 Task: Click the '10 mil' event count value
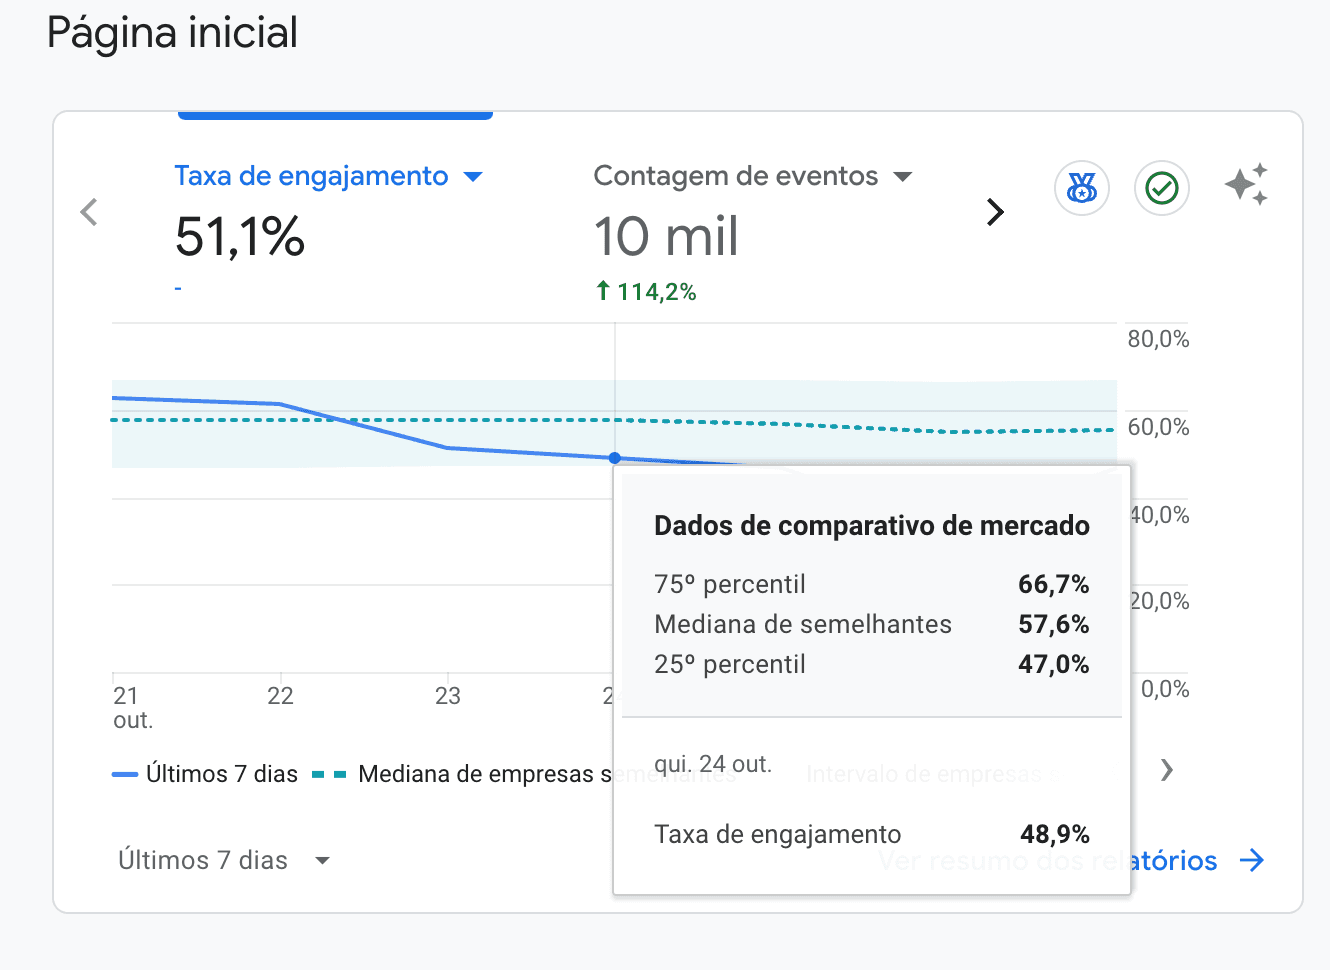(x=666, y=237)
